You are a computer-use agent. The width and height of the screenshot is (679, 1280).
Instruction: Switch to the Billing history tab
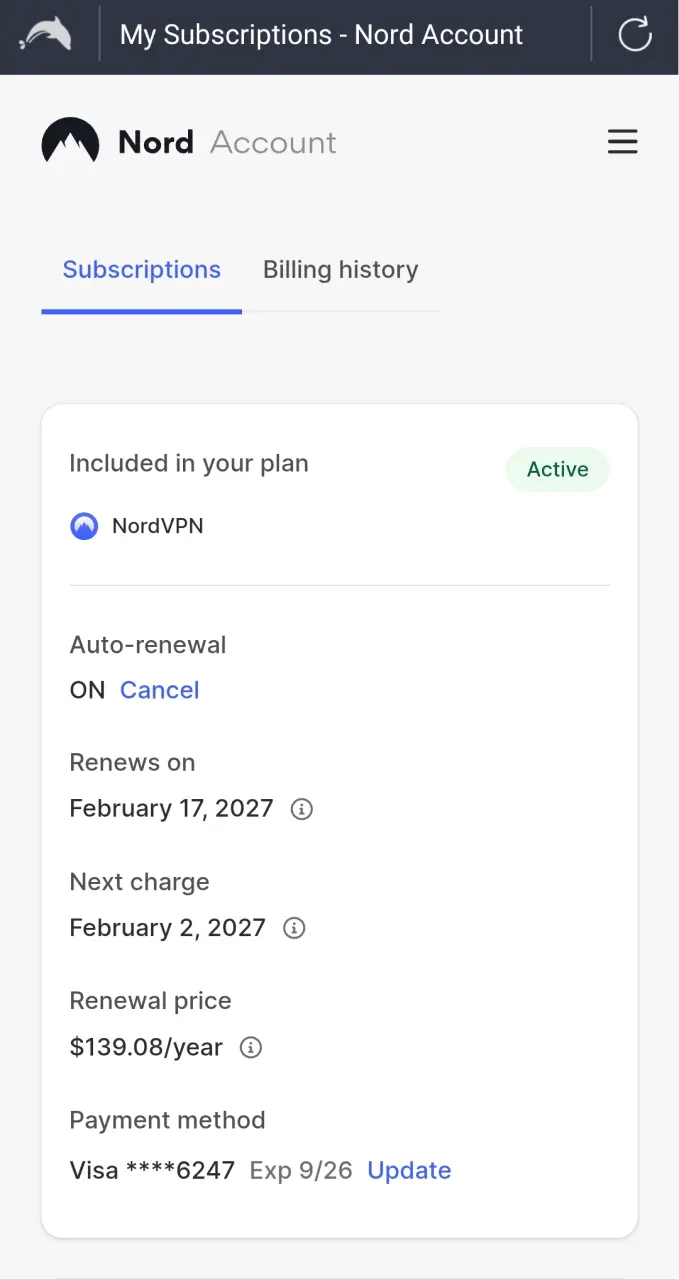click(x=340, y=270)
